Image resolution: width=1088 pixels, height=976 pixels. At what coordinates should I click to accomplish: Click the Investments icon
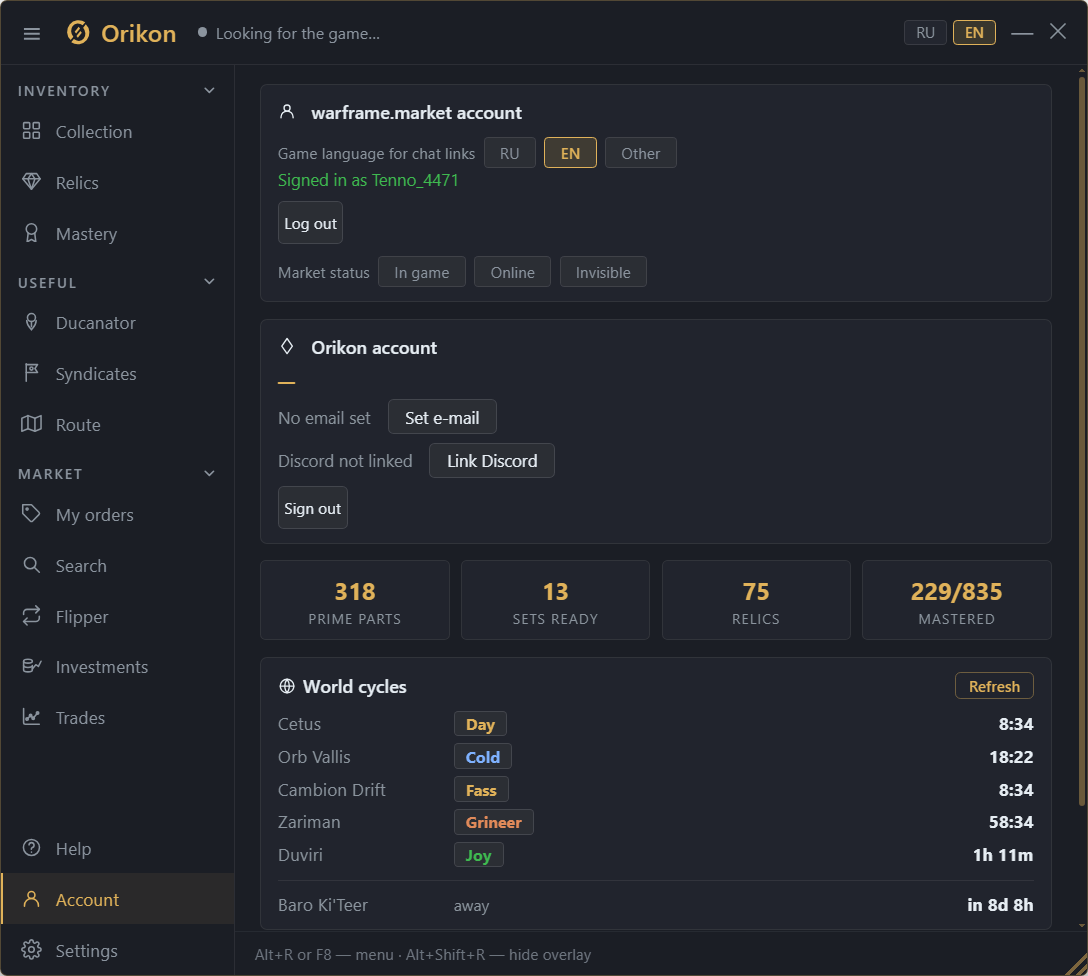[31, 666]
